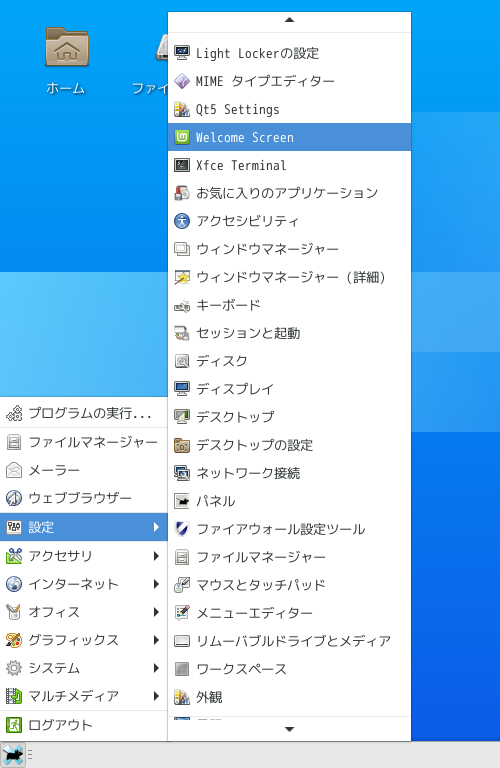This screenshot has width=500, height=768.
Task: Open the マルチメディア category label
Action: coord(73,696)
